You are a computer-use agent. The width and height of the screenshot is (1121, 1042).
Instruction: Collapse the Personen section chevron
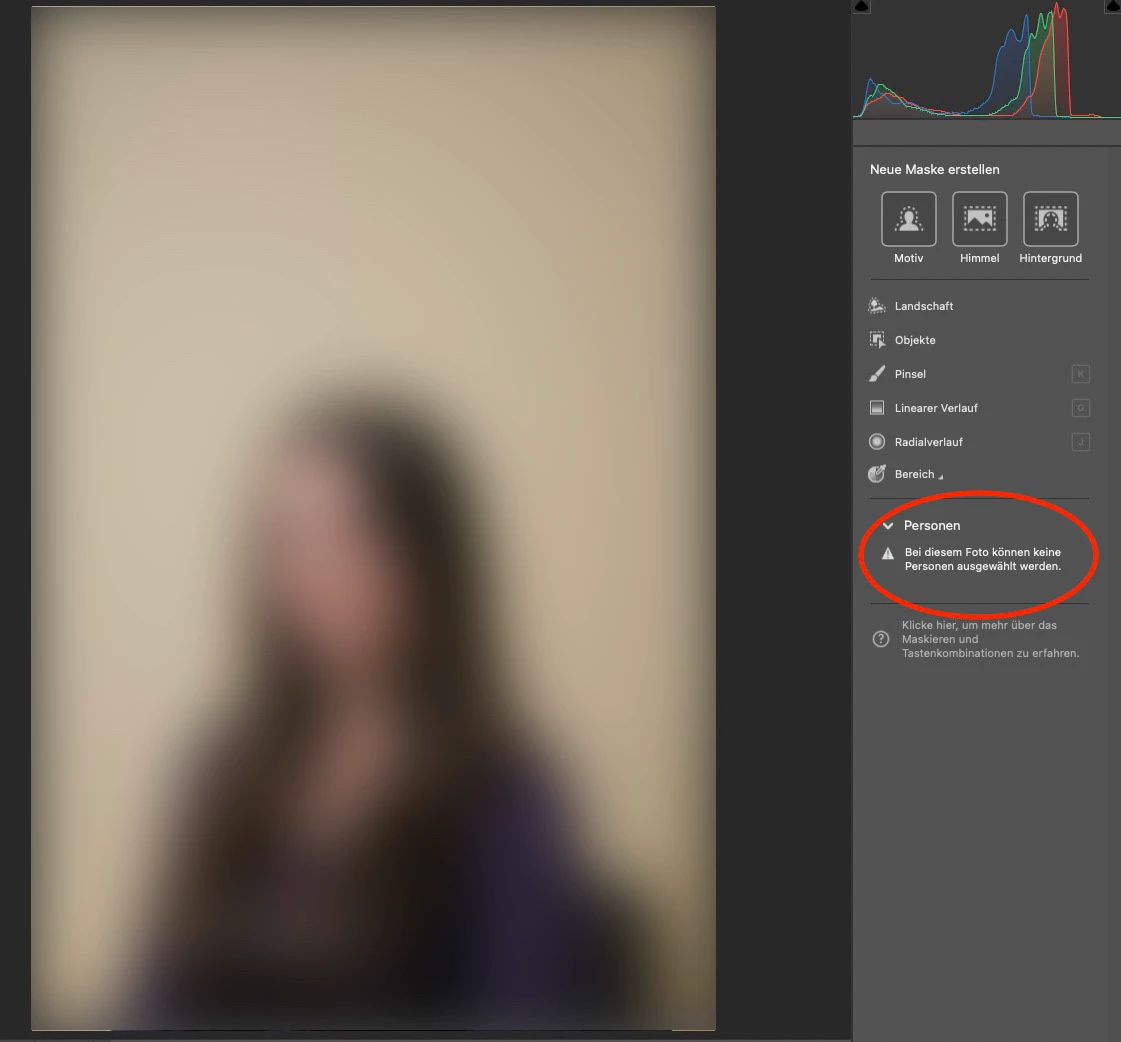[887, 526]
